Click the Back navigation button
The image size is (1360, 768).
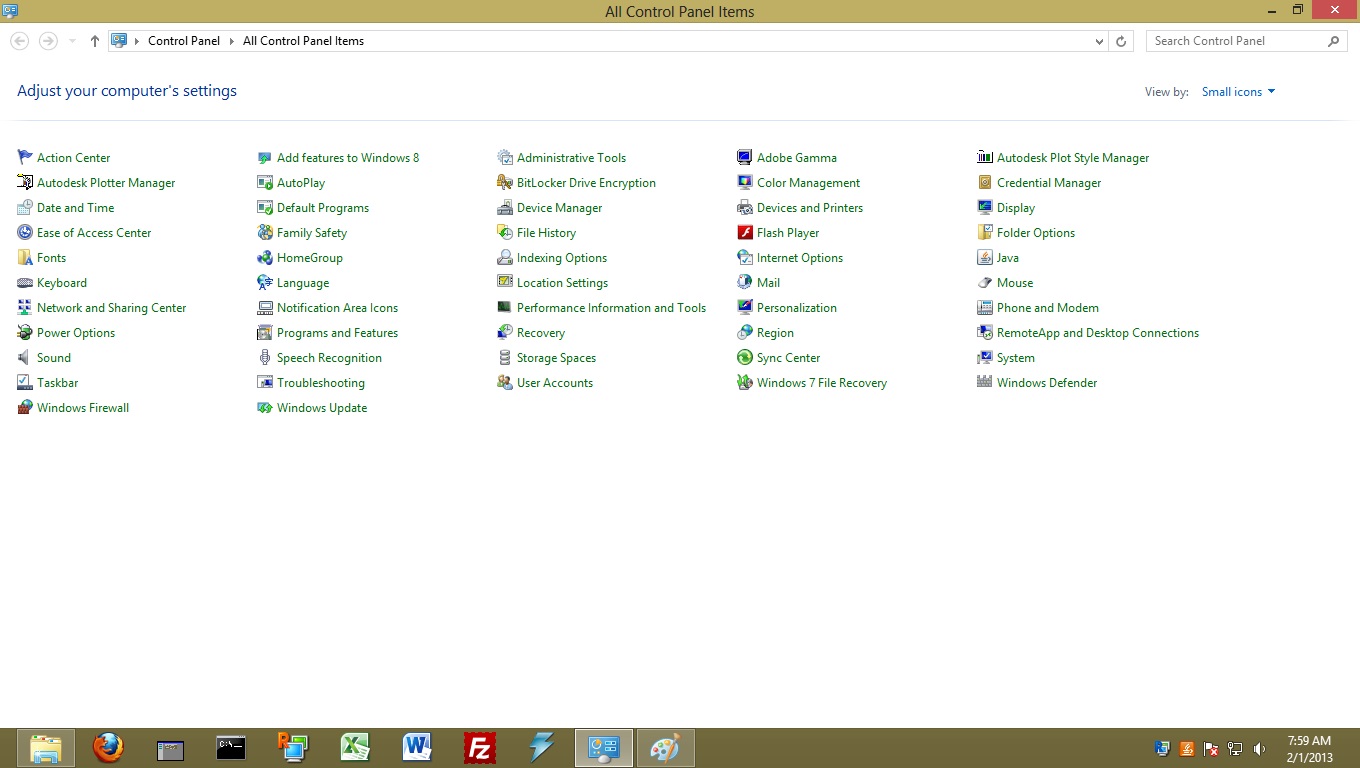(19, 41)
